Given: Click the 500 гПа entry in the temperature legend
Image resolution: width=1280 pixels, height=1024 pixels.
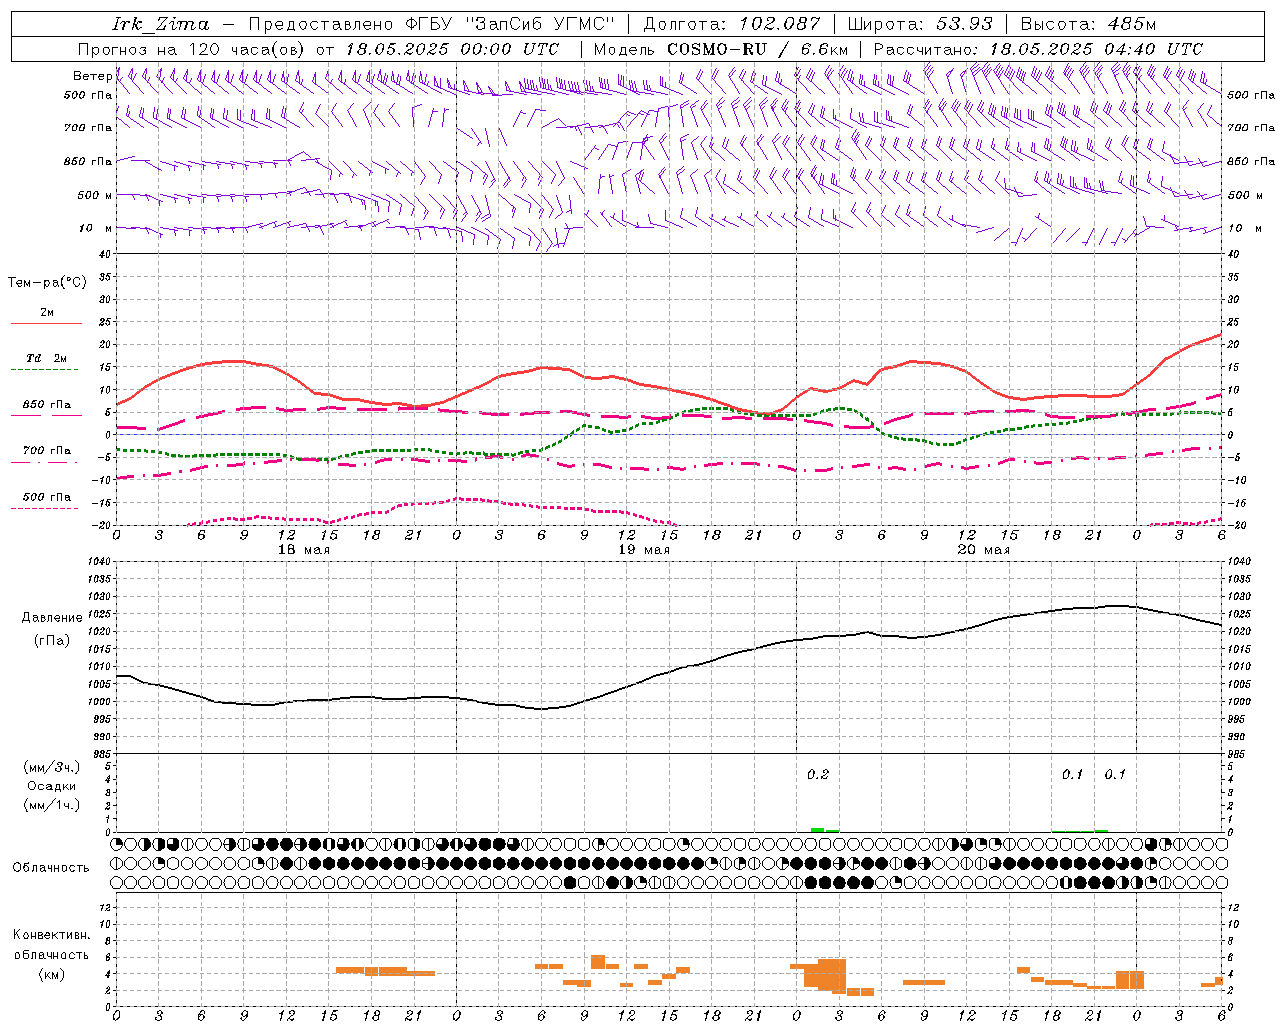Looking at the screenshot, I should pyautogui.click(x=47, y=496).
